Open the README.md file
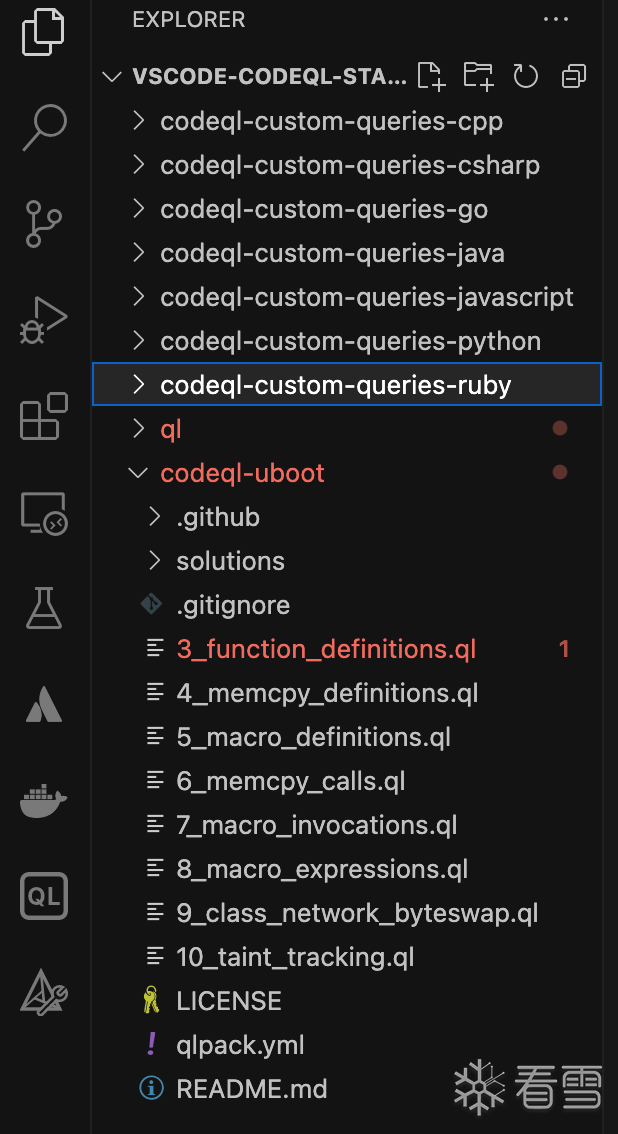The image size is (618, 1134). pos(251,1089)
